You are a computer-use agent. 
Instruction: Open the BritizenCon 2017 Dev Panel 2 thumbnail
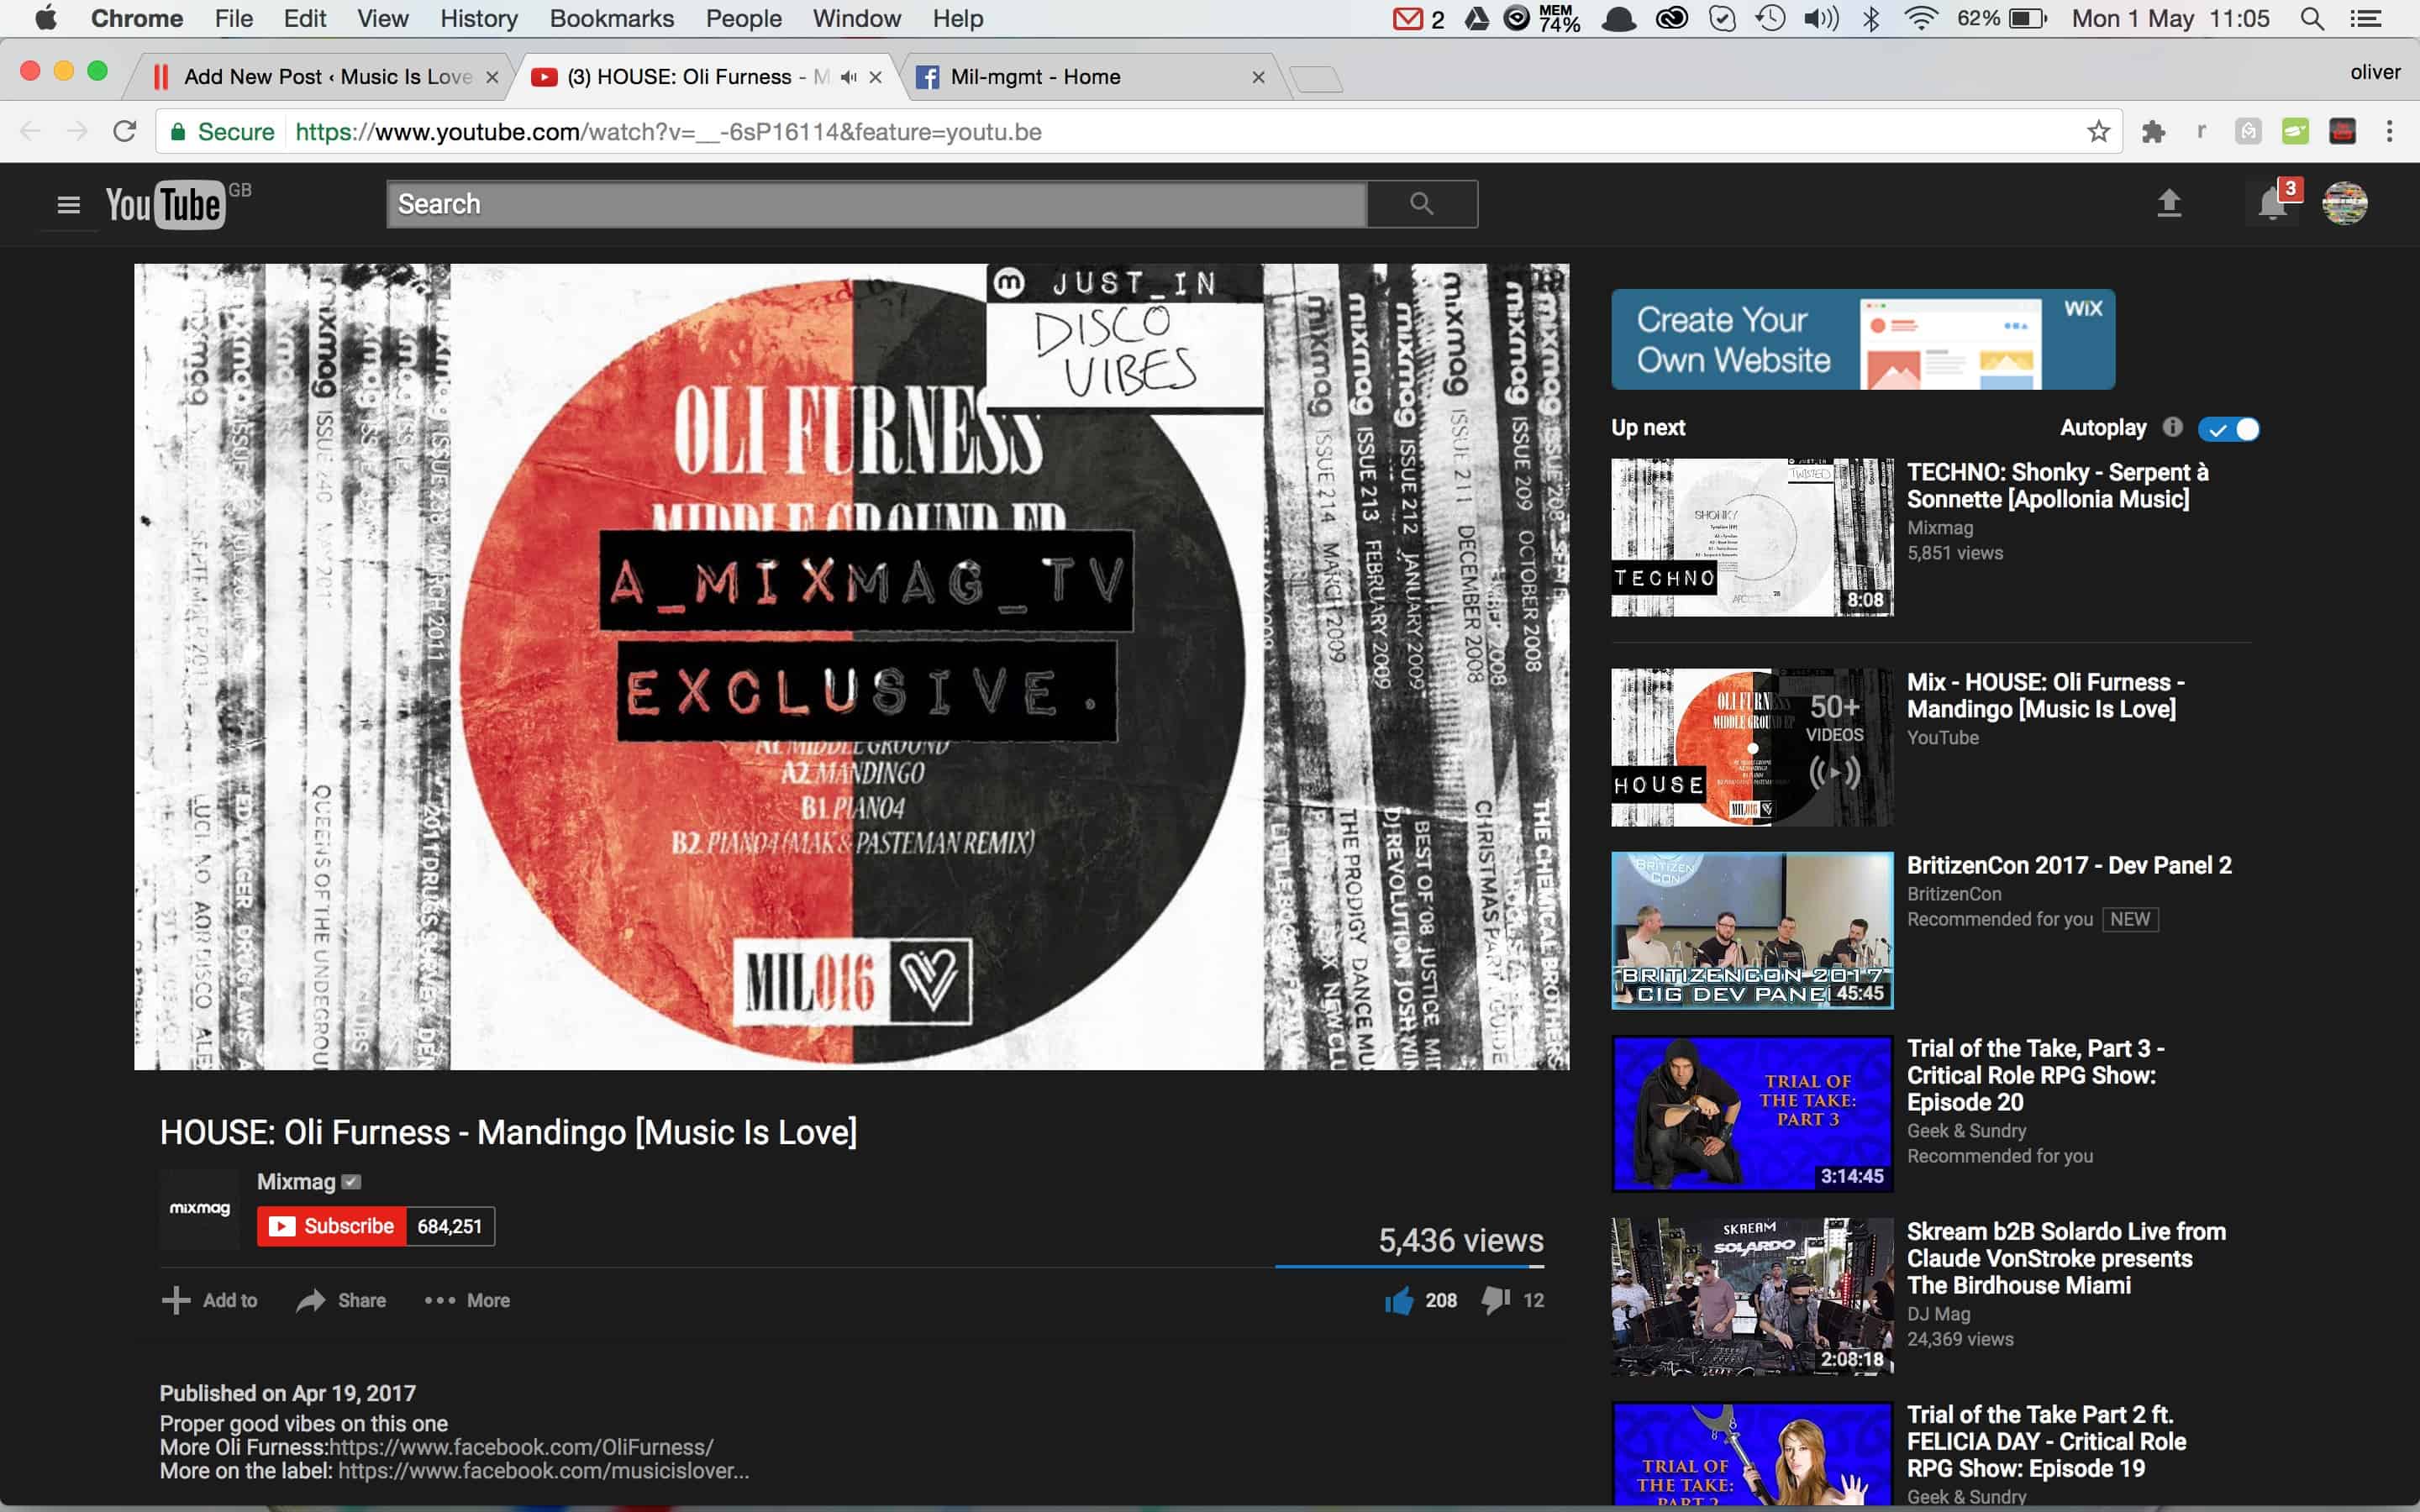point(1752,930)
